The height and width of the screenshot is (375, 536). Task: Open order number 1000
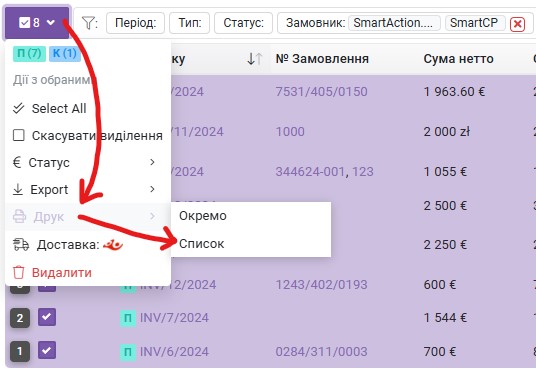click(290, 132)
